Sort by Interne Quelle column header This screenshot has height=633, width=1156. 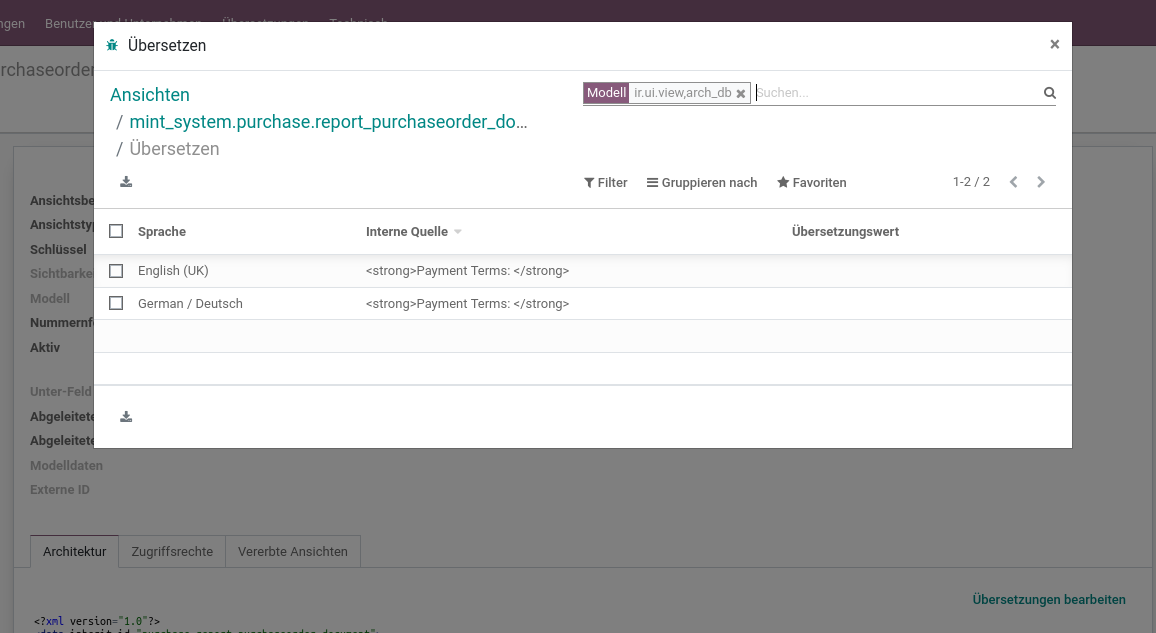[x=407, y=231]
